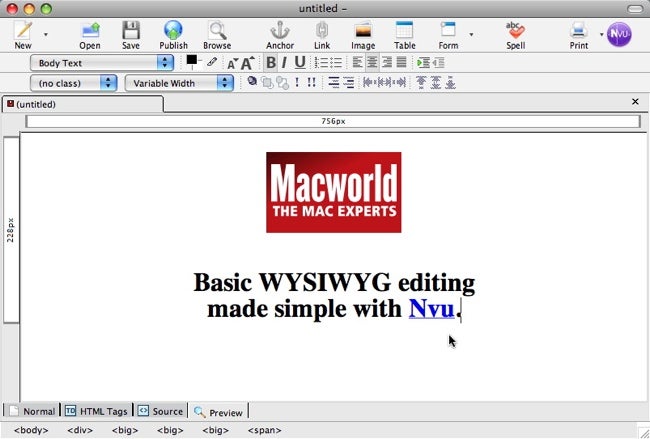Switch to the (untitled) document tab
This screenshot has height=439, width=650.
pyautogui.click(x=83, y=104)
